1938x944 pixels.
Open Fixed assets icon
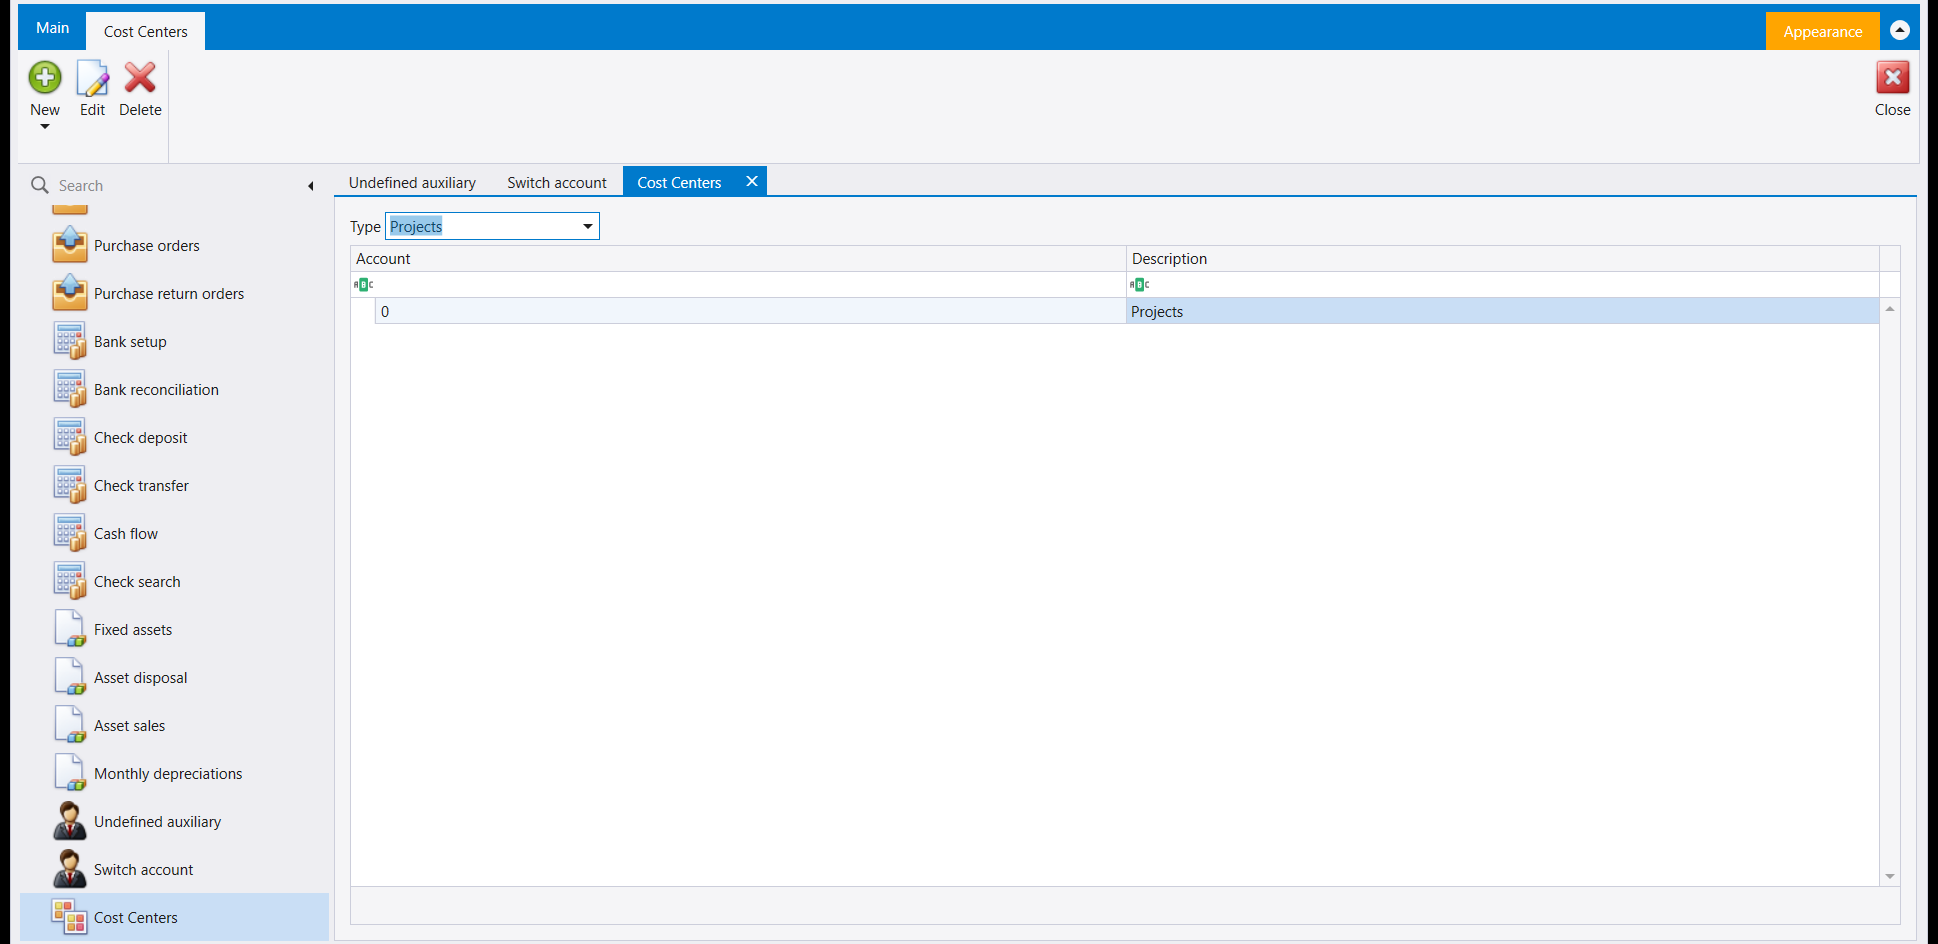70,629
